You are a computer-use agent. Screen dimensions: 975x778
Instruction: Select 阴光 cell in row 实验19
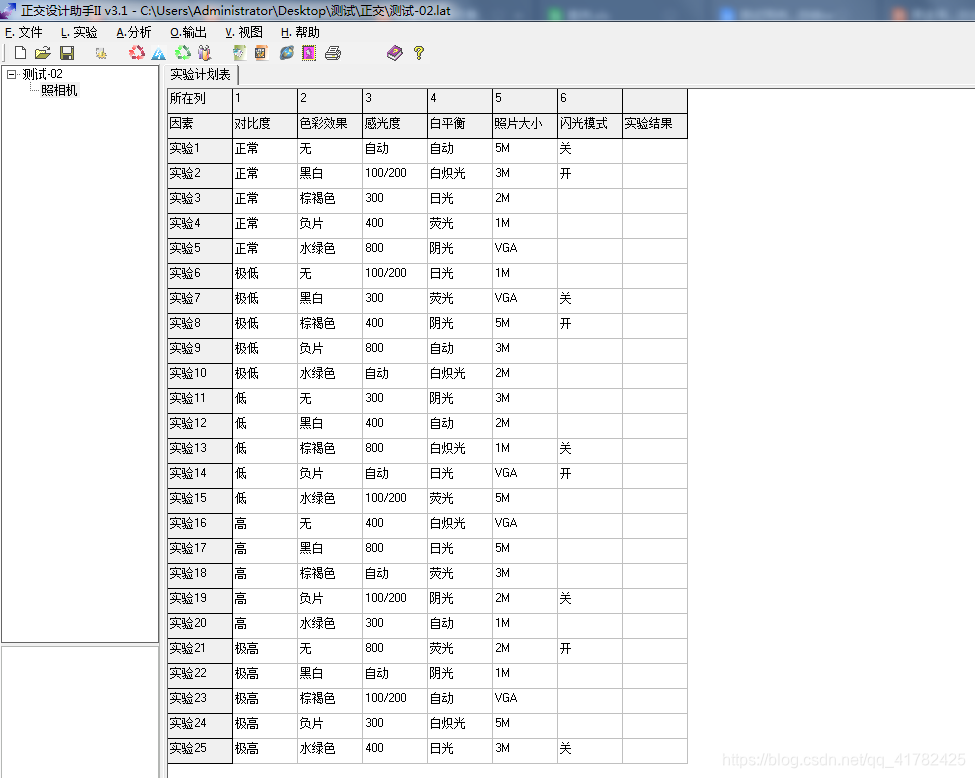pos(460,600)
